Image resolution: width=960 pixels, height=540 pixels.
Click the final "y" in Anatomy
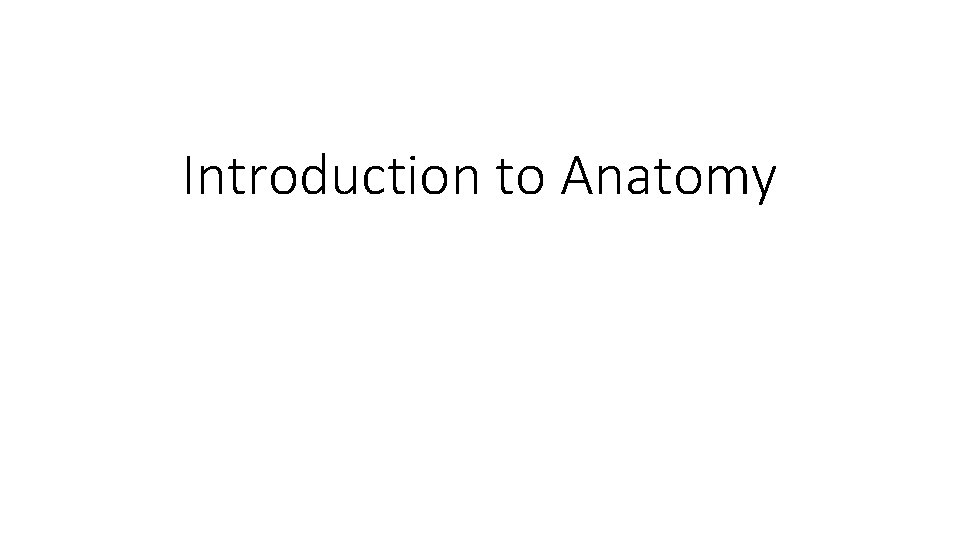coord(762,183)
